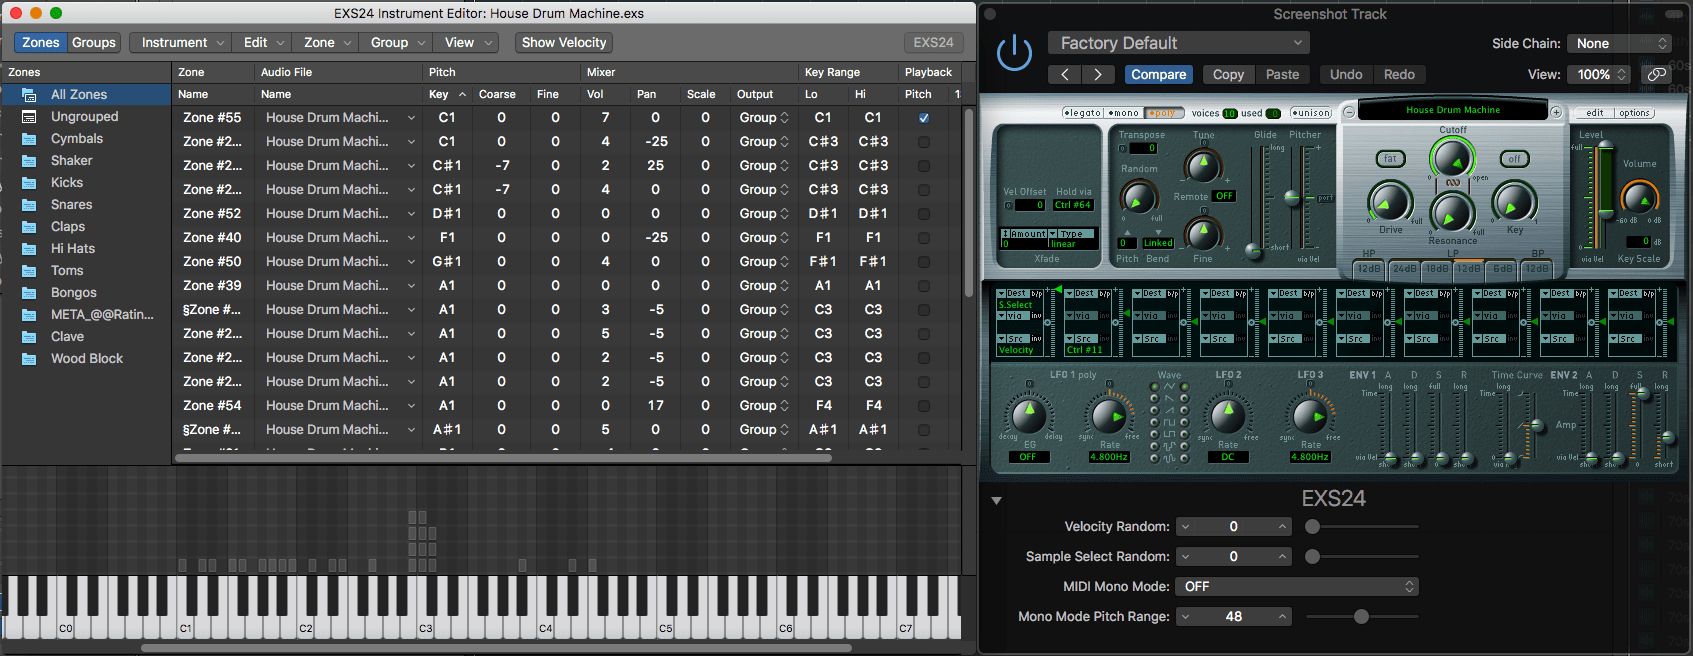The width and height of the screenshot is (1693, 656).
Task: Click the link chain icon beside View
Action: coord(1657,74)
